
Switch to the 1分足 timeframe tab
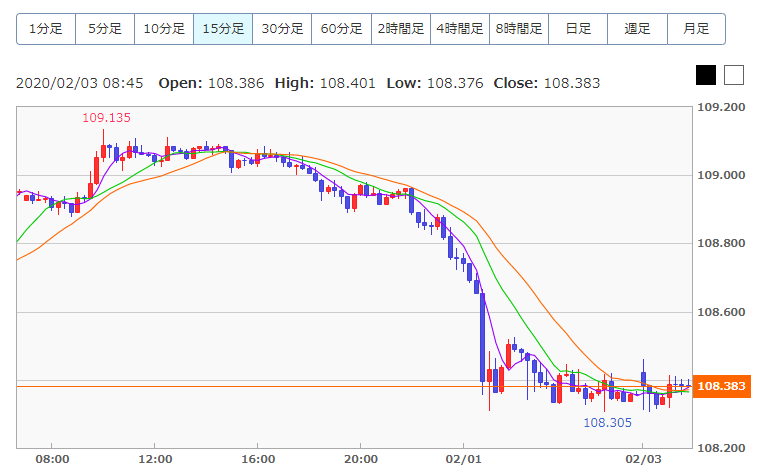tap(46, 29)
